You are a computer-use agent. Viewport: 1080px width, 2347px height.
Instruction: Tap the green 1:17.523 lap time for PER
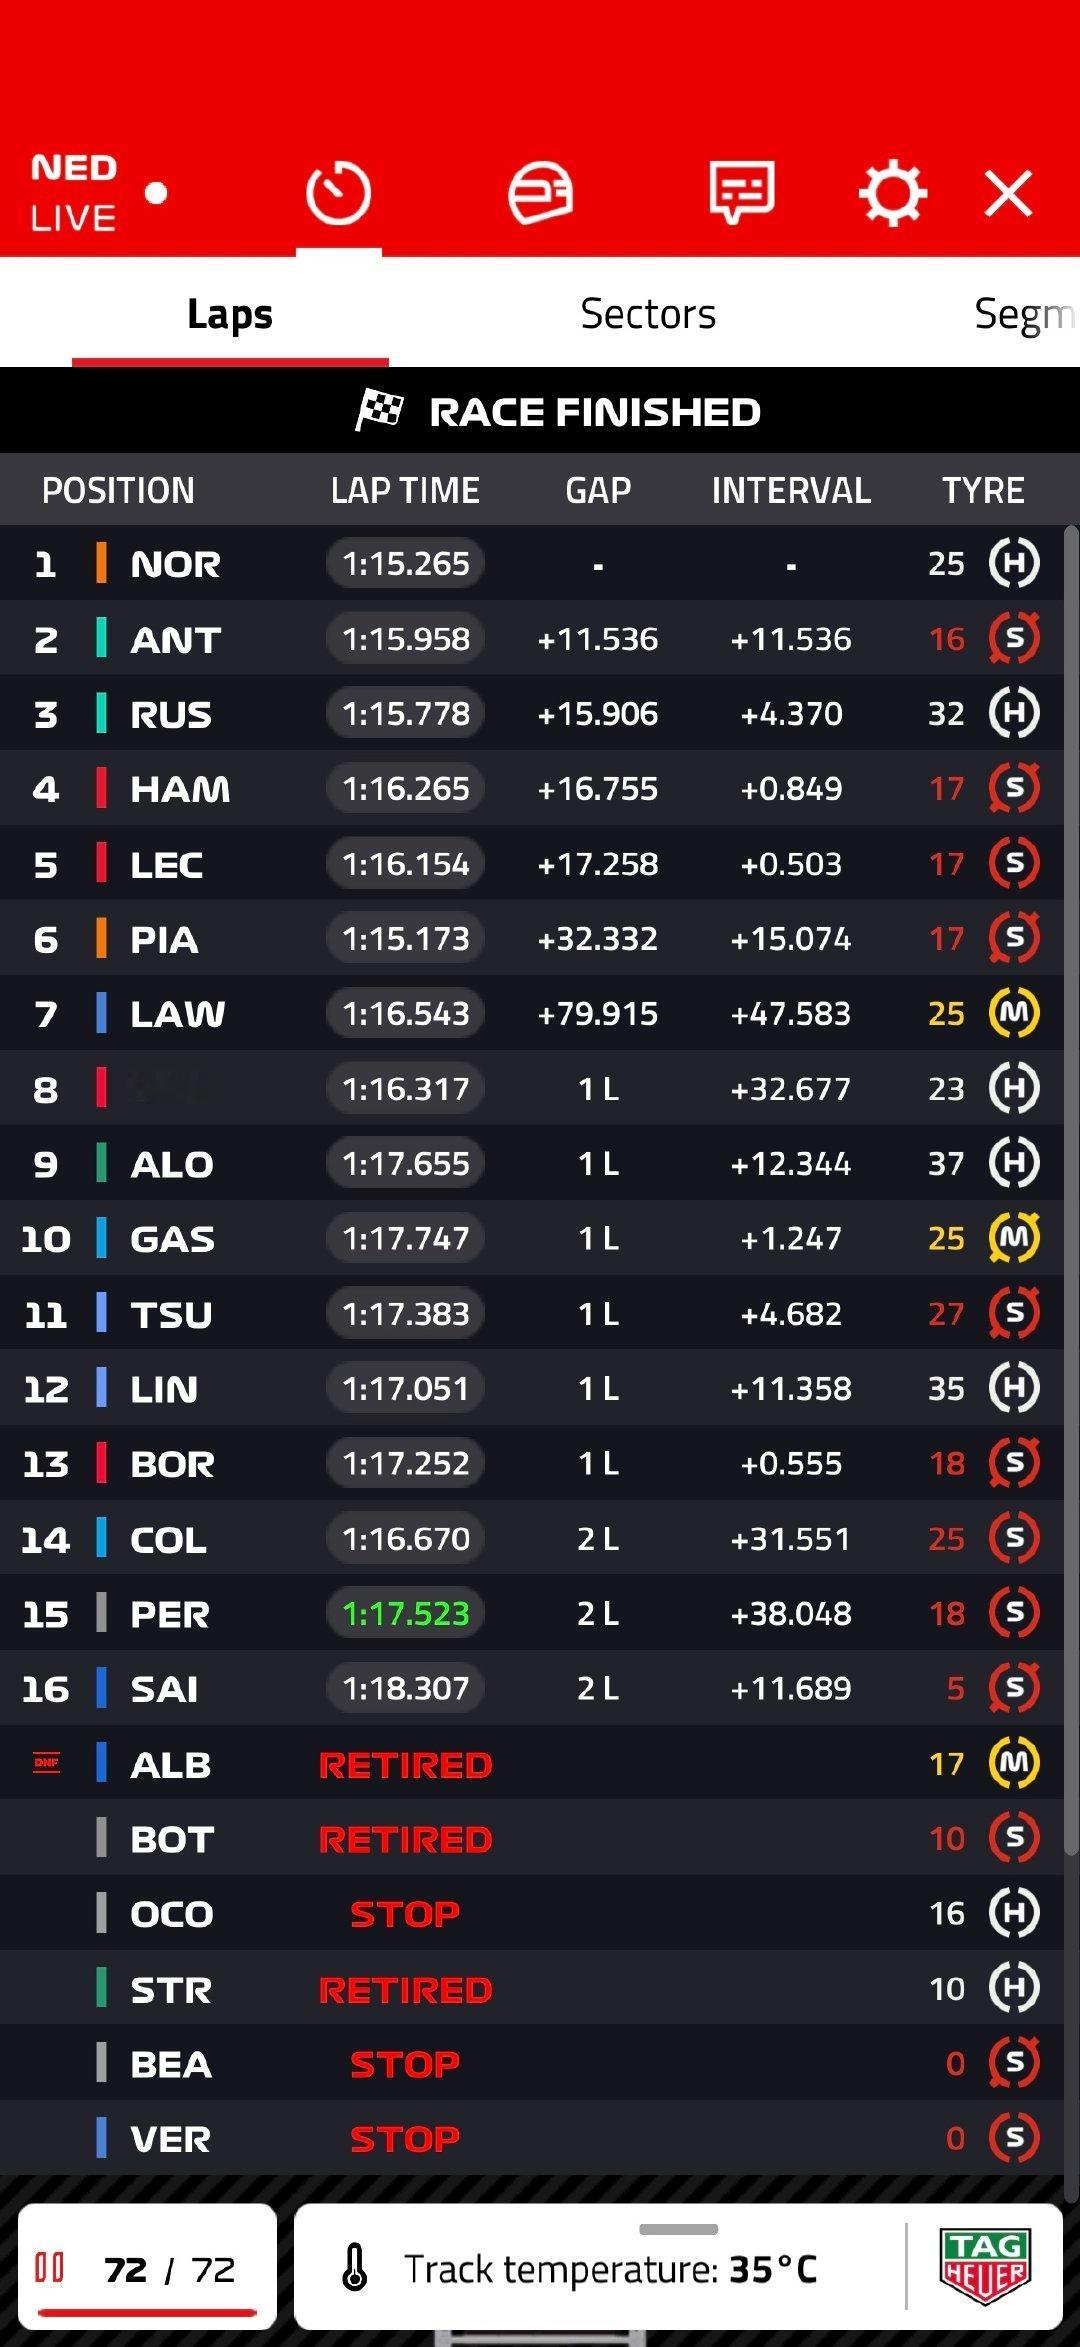coord(405,1613)
